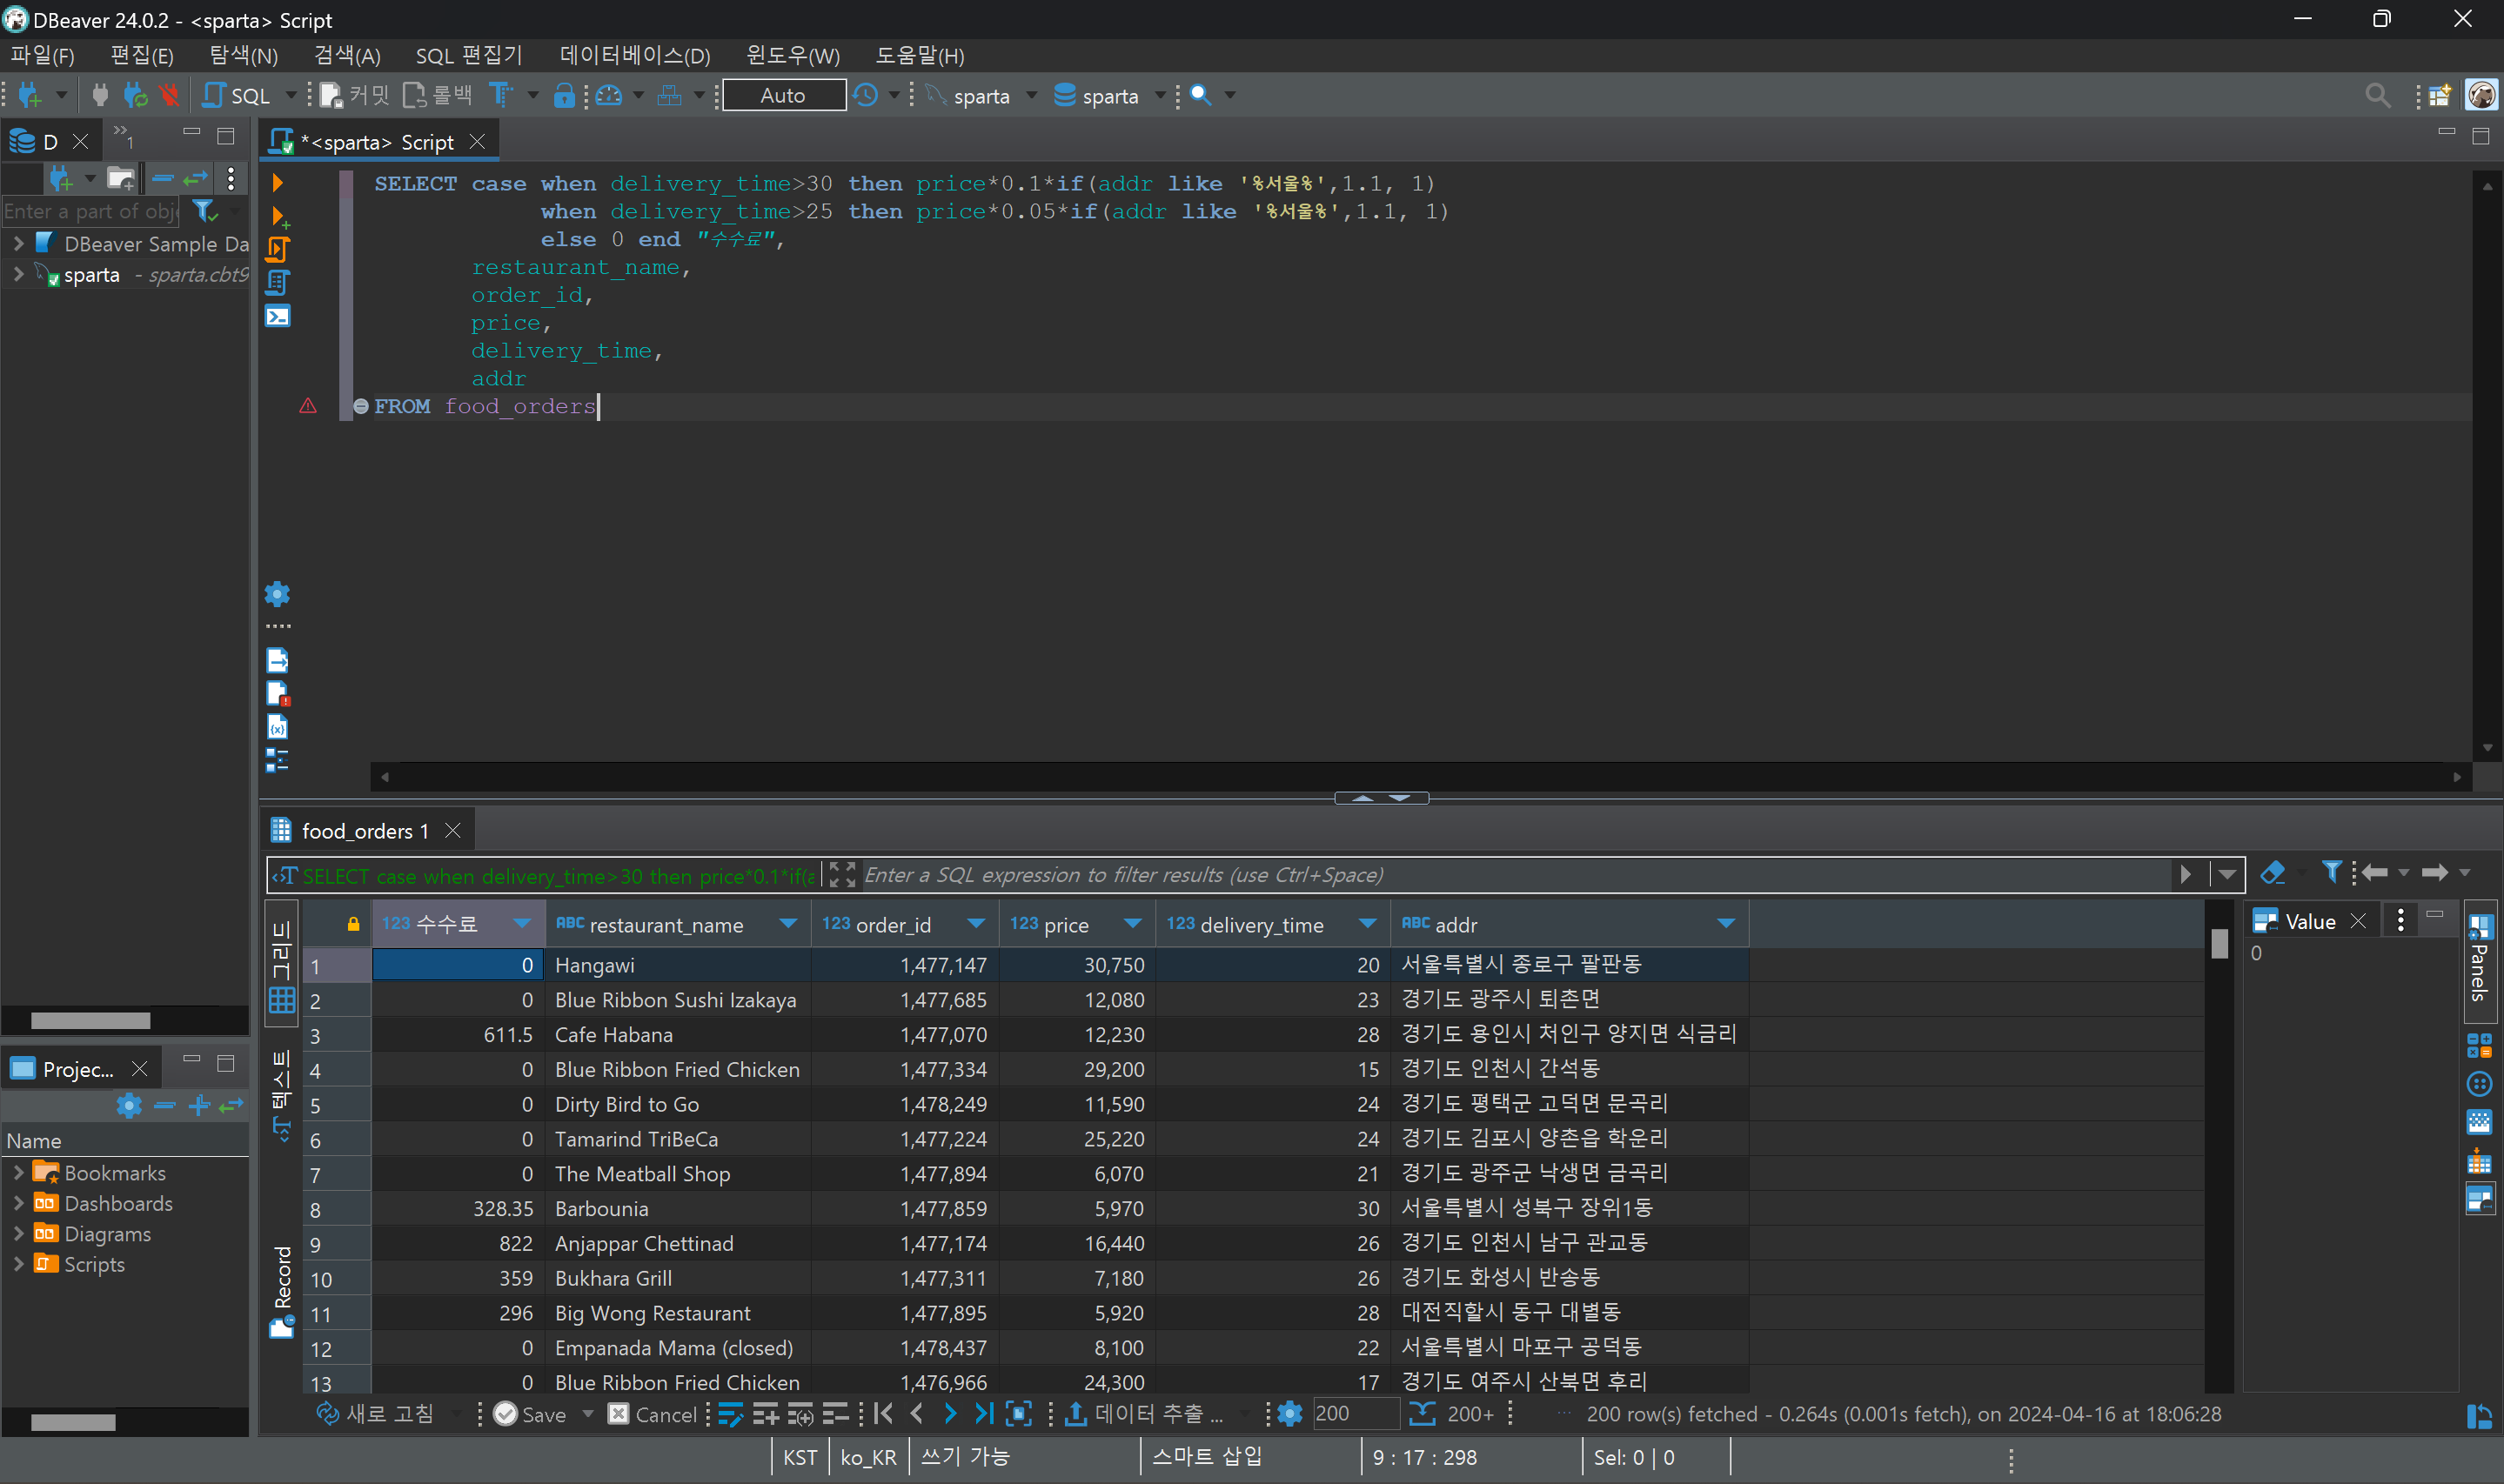Click the SQL filter expression input field

(x=1500, y=875)
